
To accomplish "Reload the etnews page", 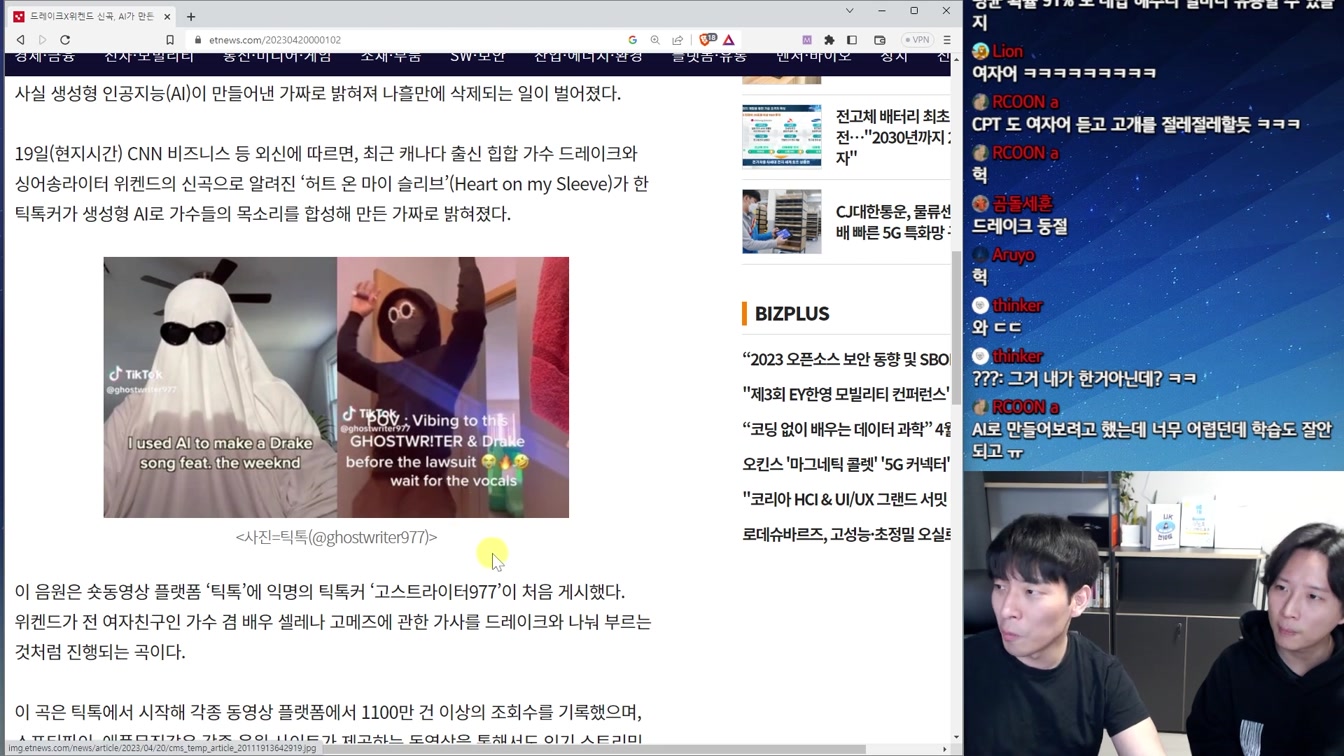I will pos(65,40).
